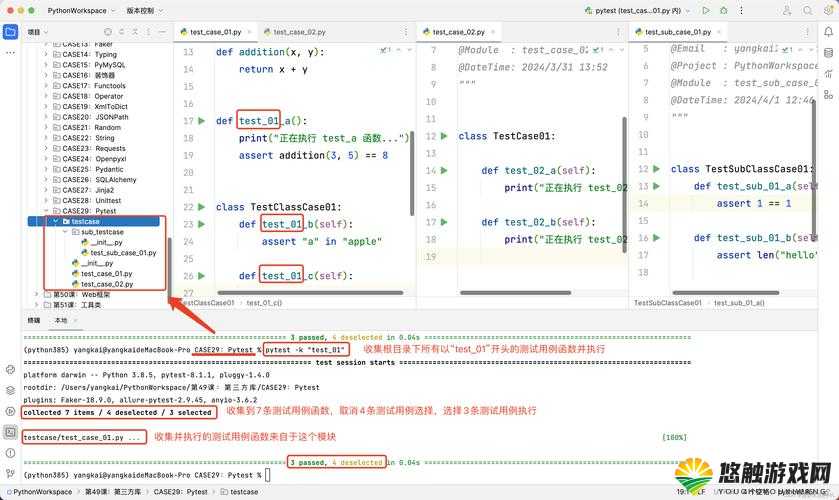839x500 pixels.
Task: Click the Search Everywhere magnifier icon
Action: [x=807, y=10]
